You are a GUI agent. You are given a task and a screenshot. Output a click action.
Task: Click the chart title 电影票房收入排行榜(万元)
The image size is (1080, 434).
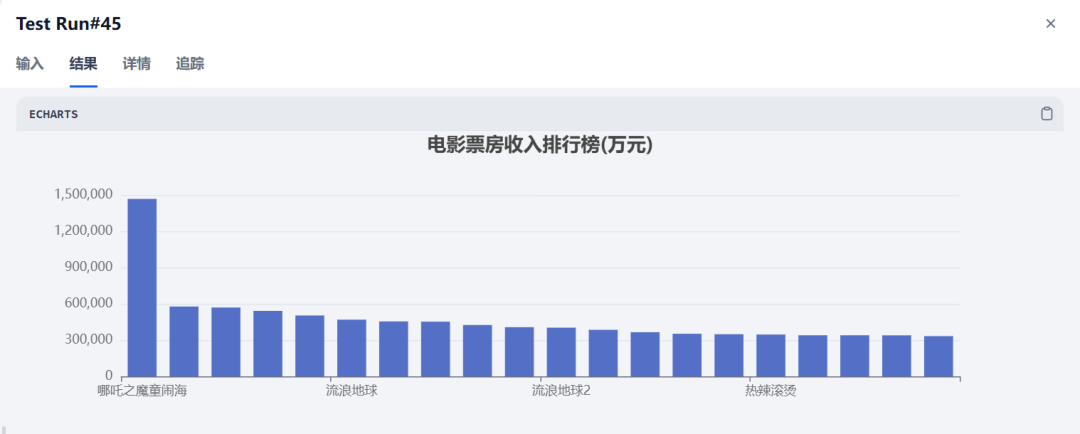coord(540,145)
